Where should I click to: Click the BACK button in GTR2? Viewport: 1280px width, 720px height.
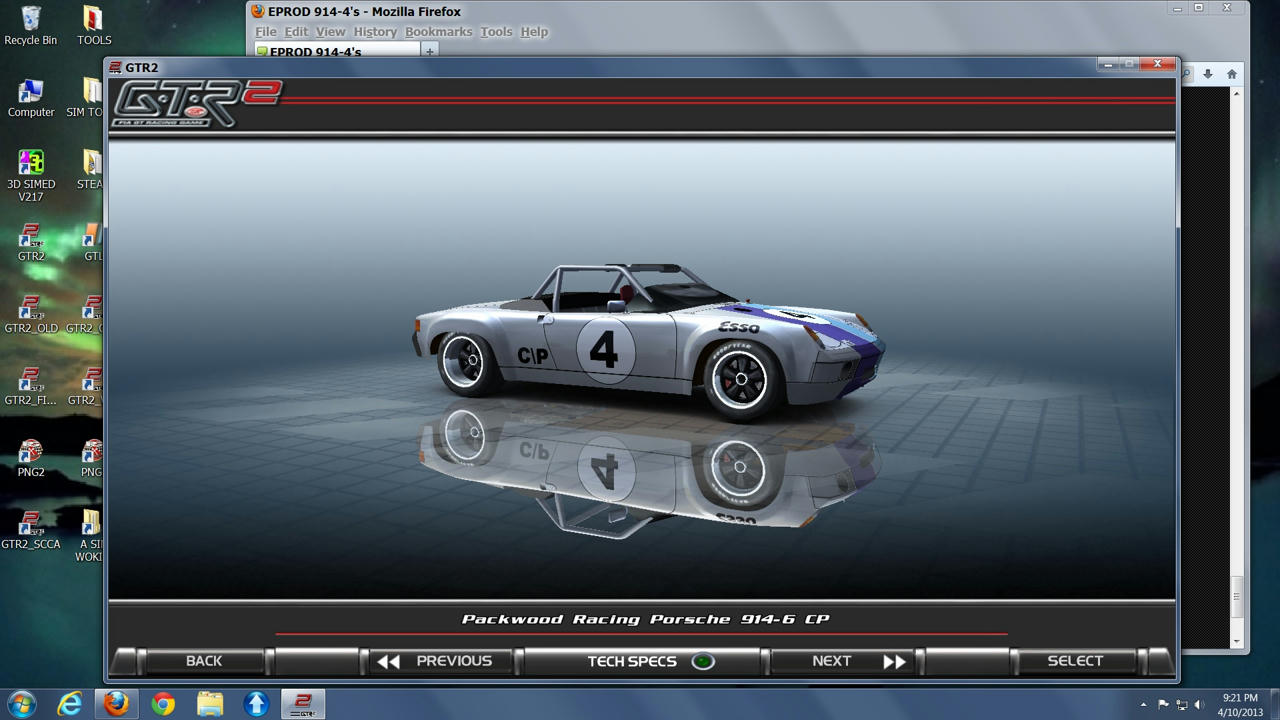(x=204, y=661)
